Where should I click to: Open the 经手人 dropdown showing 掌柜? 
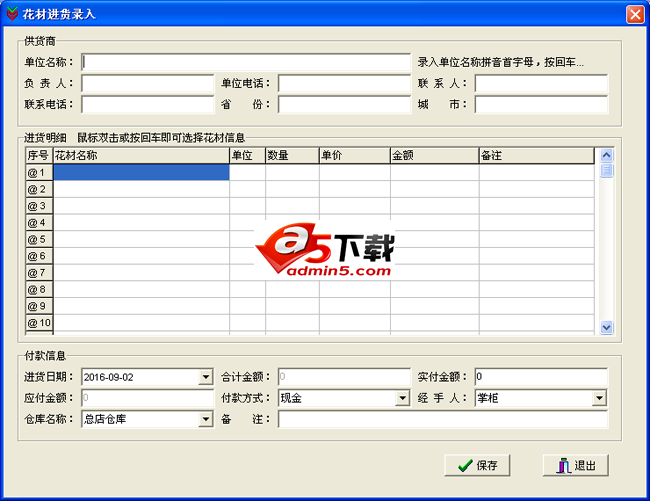(x=599, y=398)
